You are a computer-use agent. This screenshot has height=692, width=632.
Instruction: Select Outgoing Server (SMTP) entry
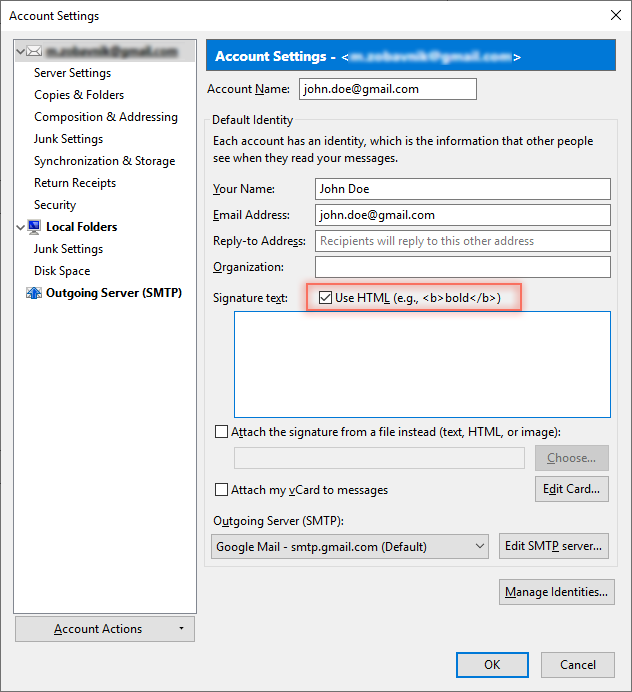pos(114,293)
